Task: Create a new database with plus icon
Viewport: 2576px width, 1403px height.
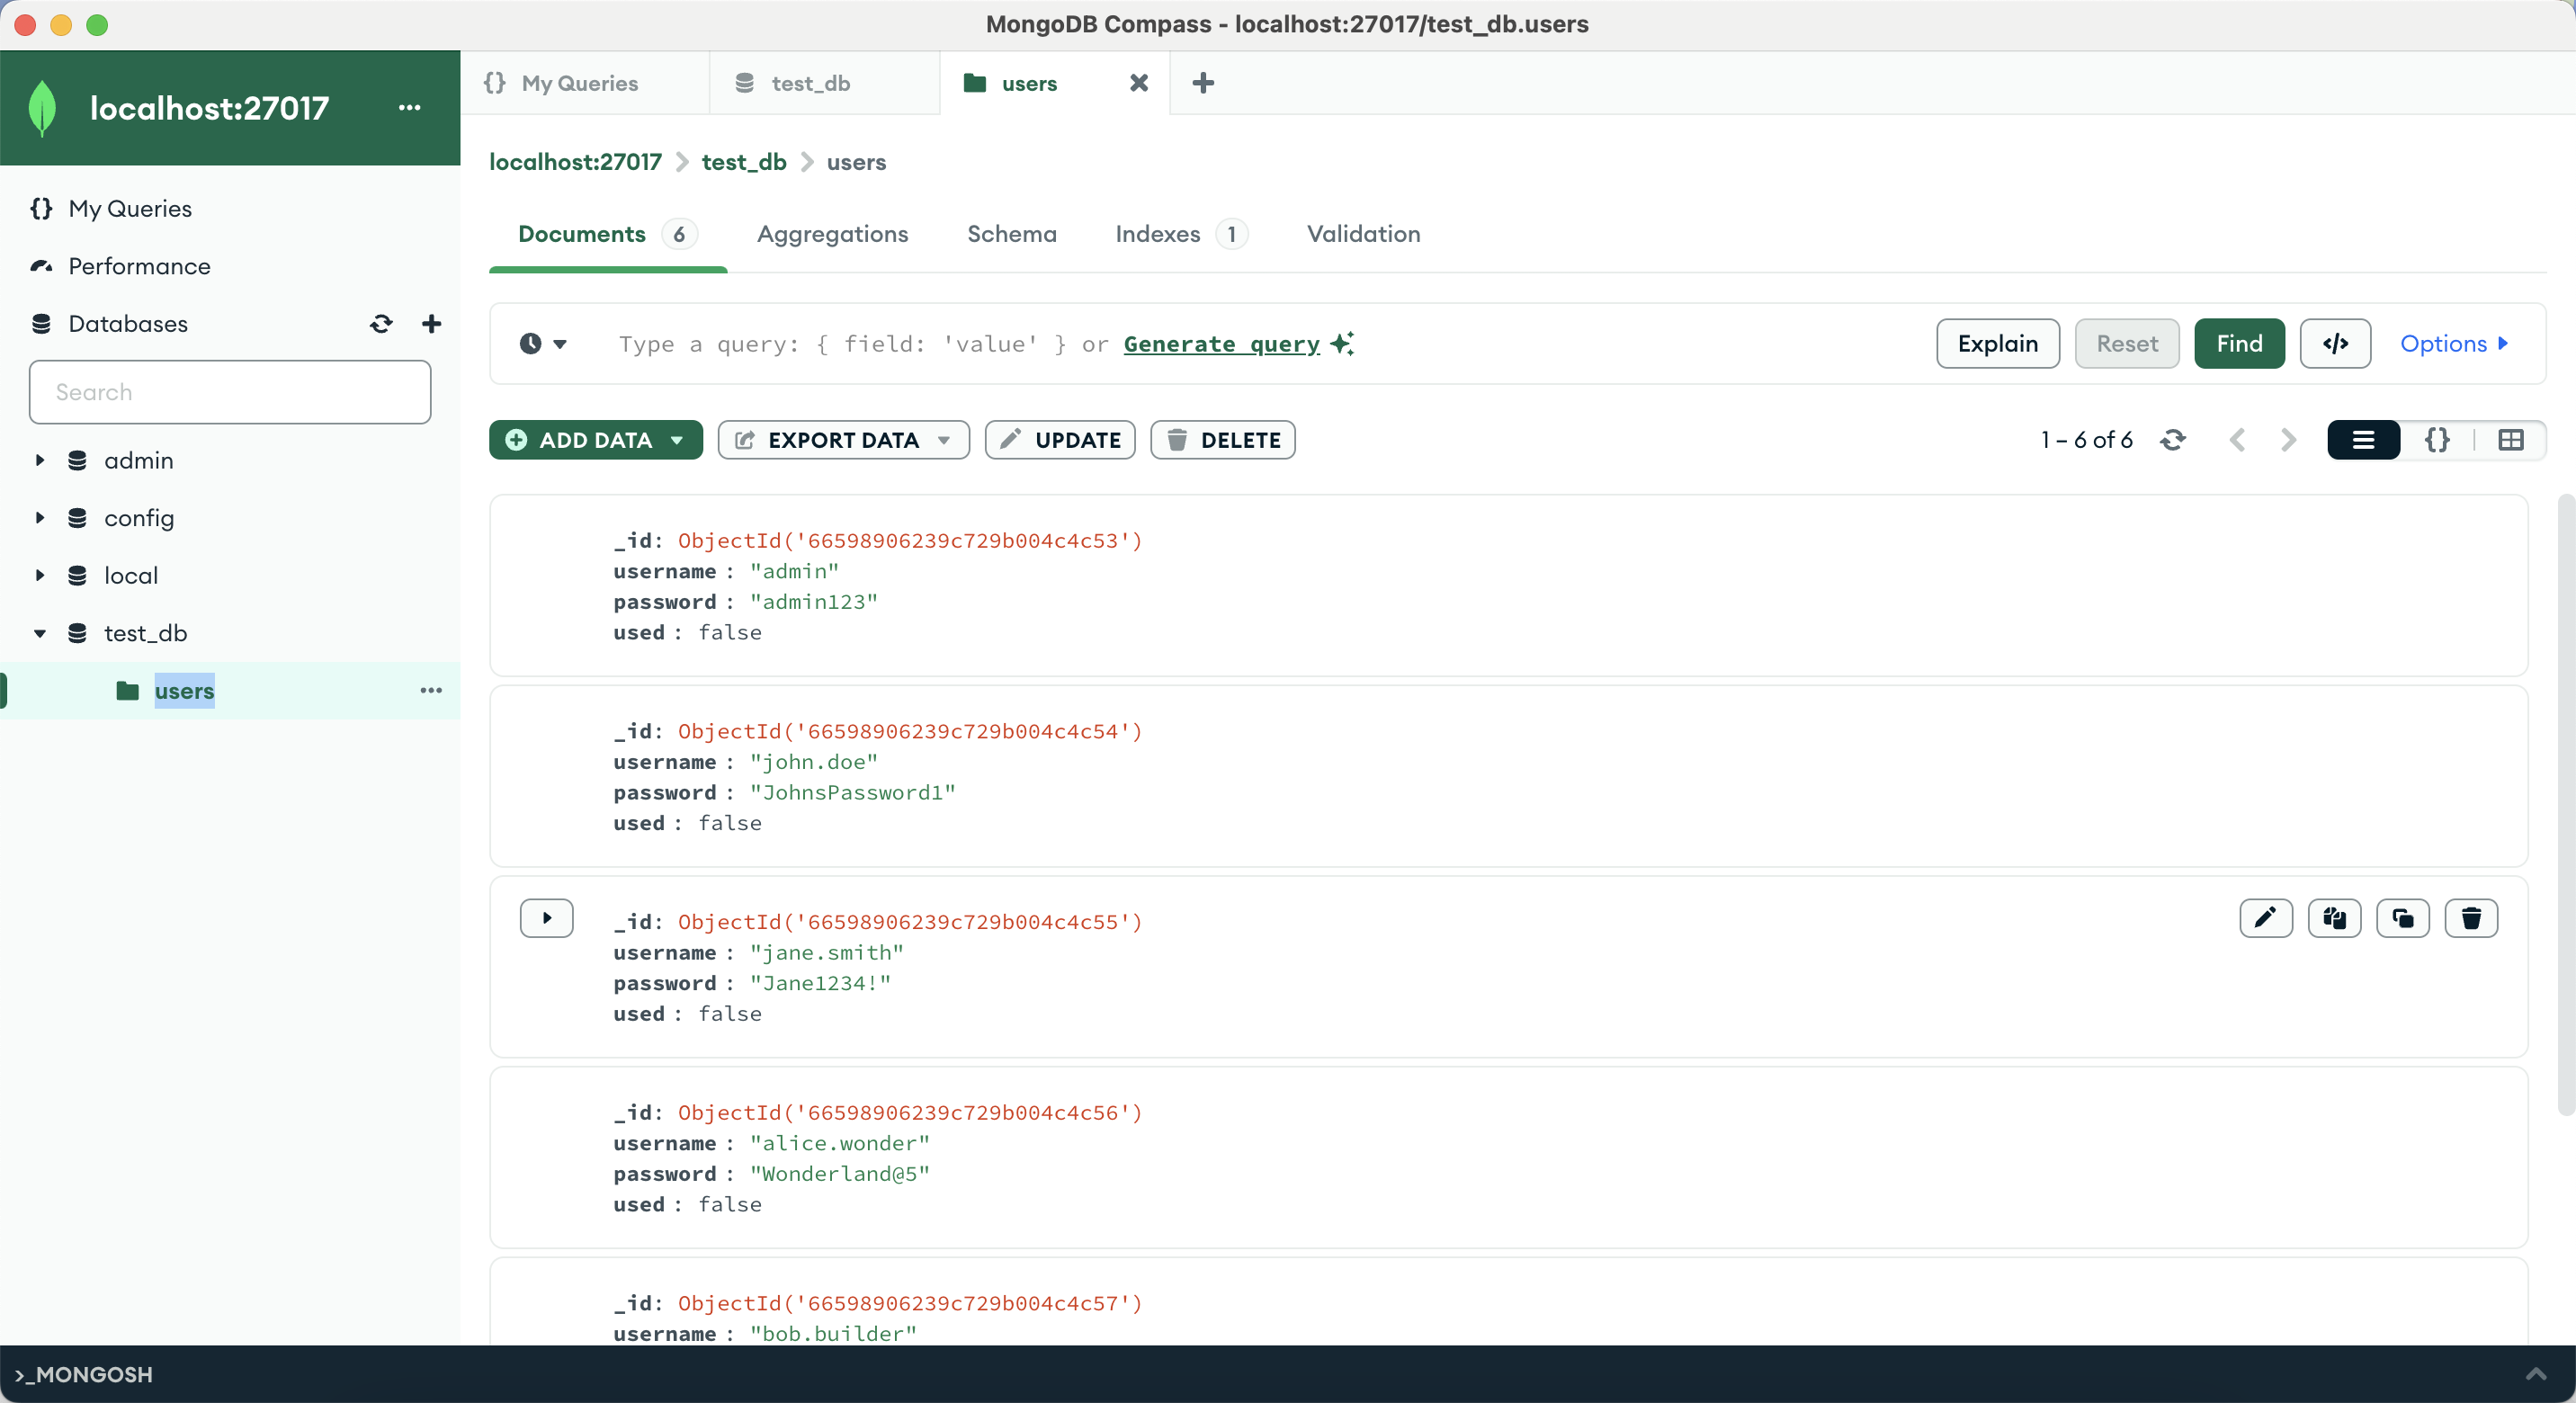Action: [431, 323]
